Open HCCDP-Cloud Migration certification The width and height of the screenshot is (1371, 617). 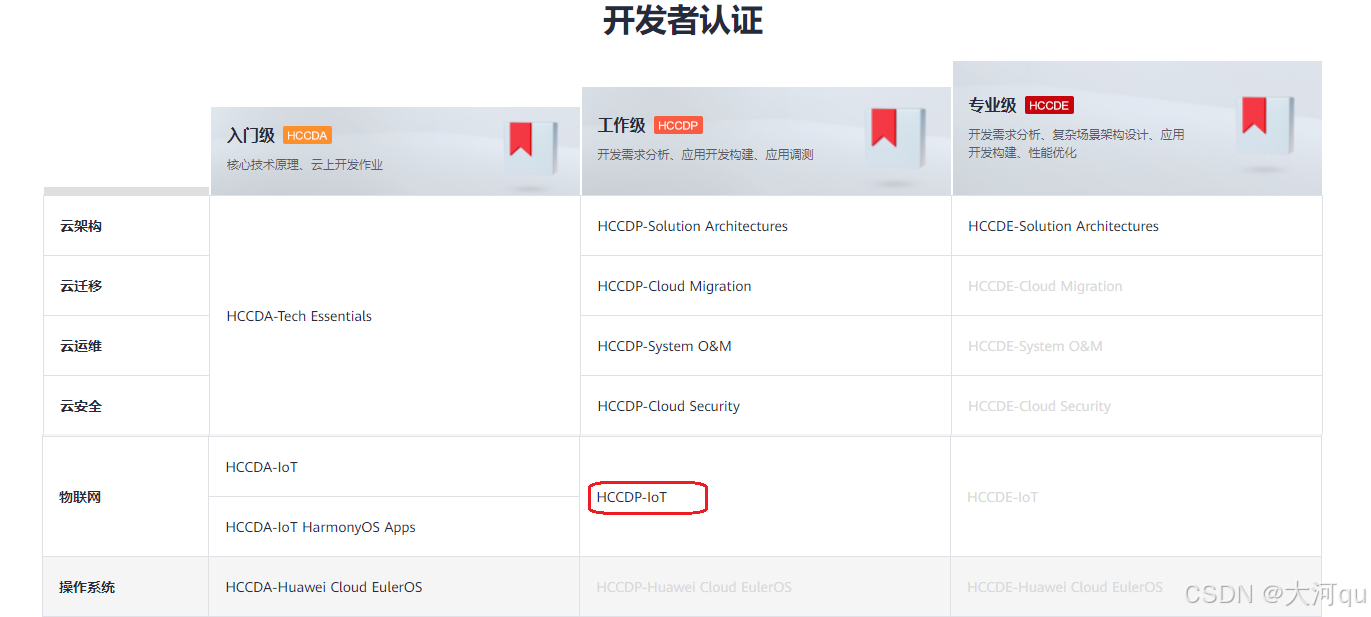(674, 286)
